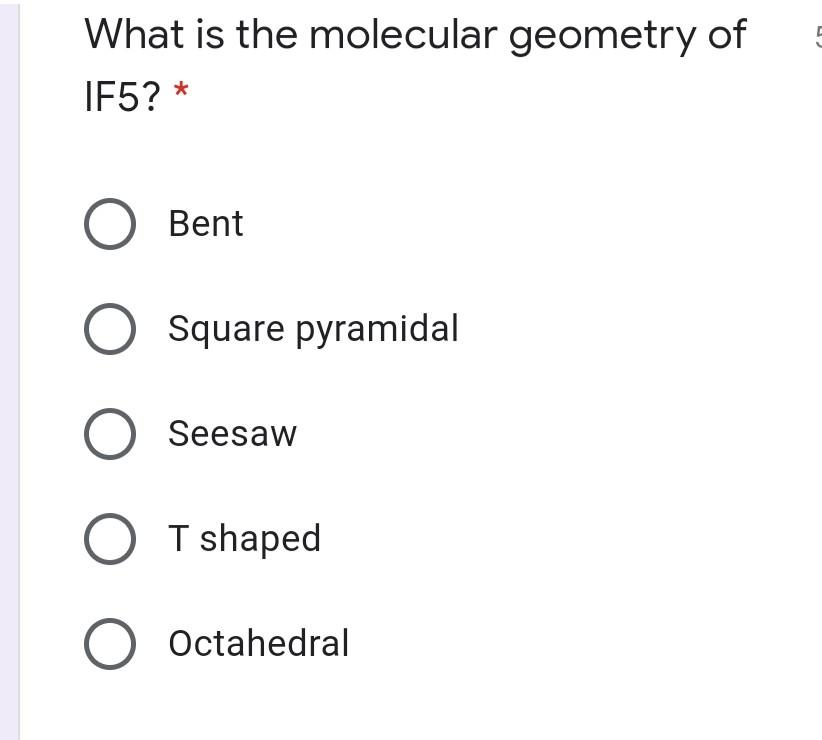Click the red required asterisk
This screenshot has height=740, width=822.
[180, 95]
